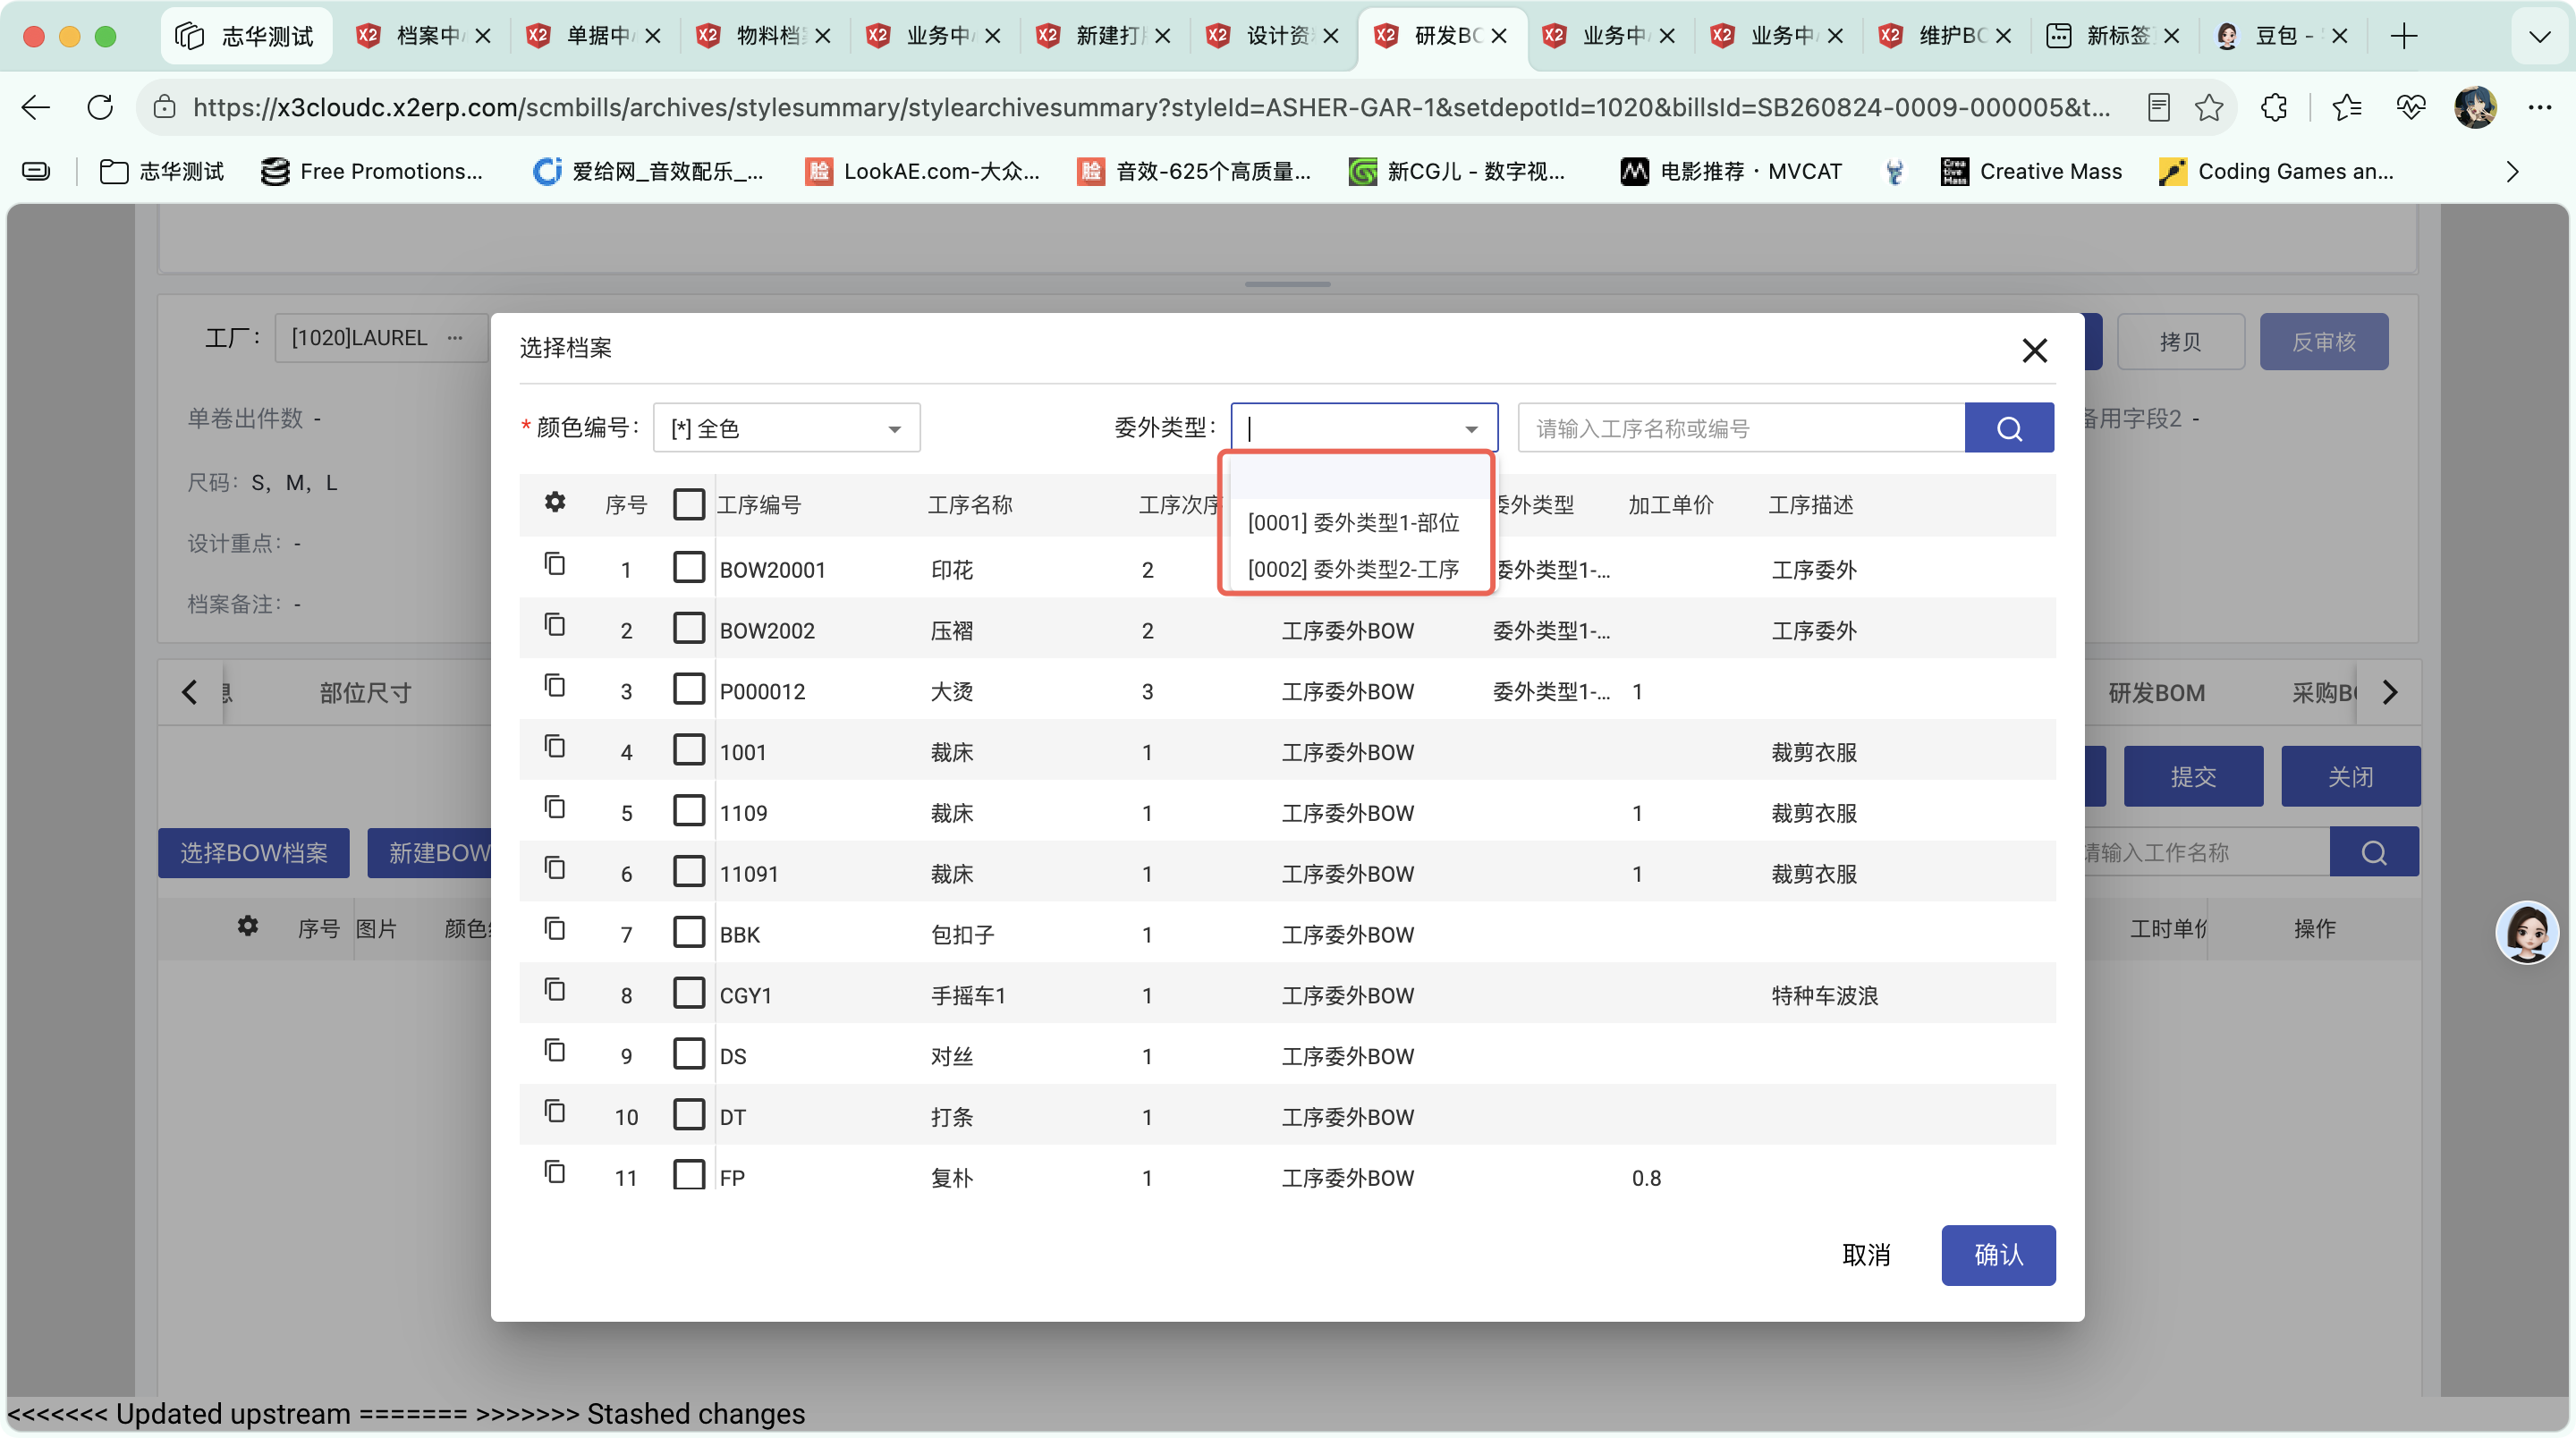2576x1438 pixels.
Task: Click the 确认 button
Action: click(1998, 1254)
